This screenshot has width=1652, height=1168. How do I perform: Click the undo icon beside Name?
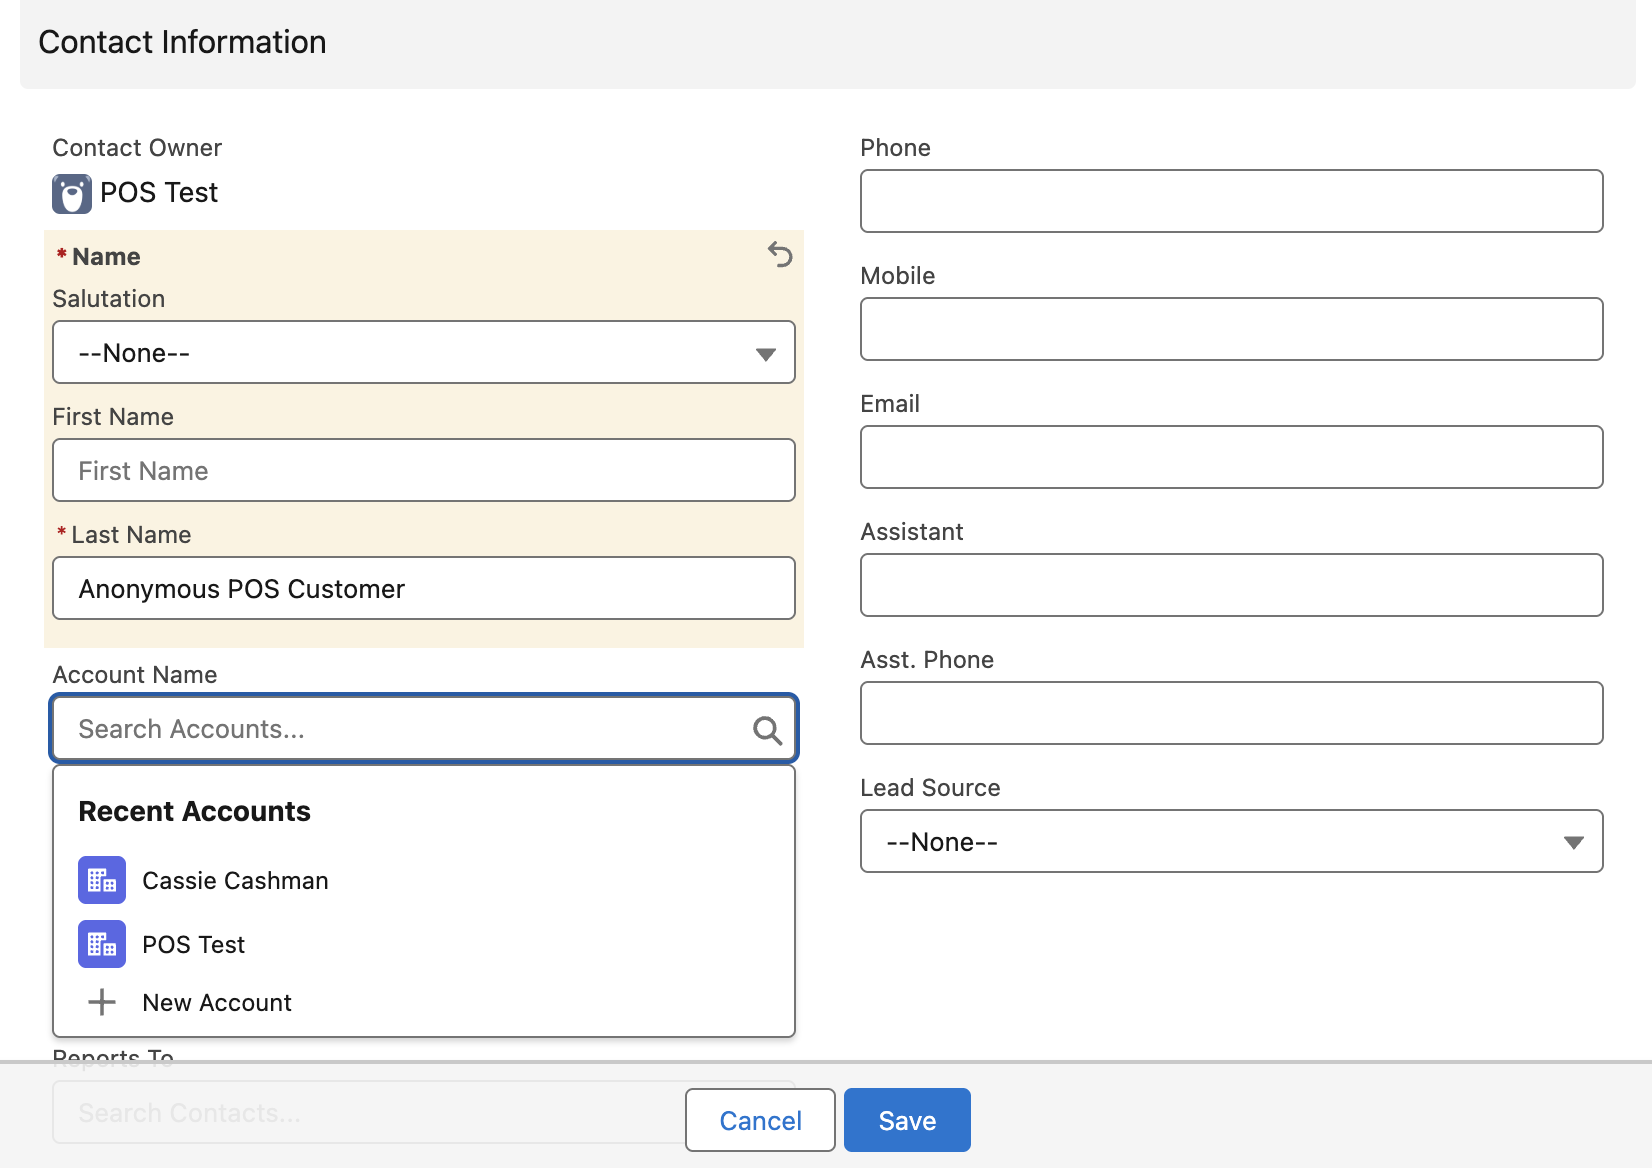pyautogui.click(x=780, y=255)
